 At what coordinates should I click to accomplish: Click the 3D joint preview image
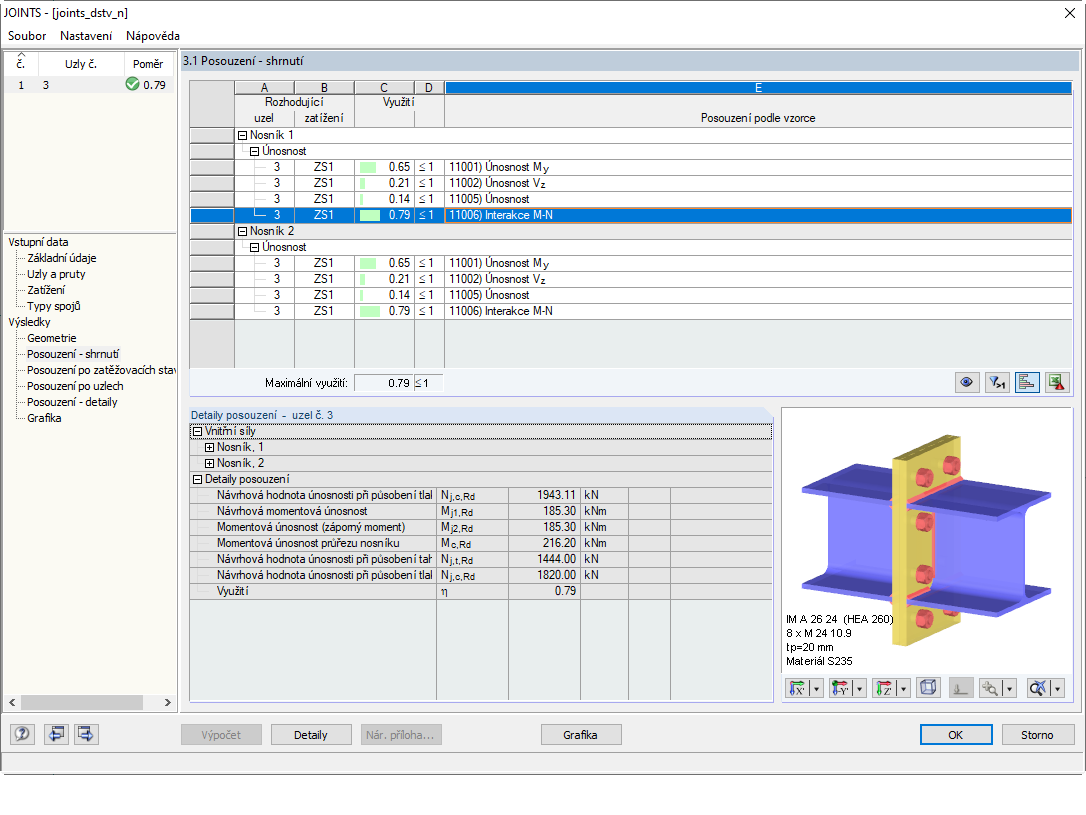coord(927,540)
